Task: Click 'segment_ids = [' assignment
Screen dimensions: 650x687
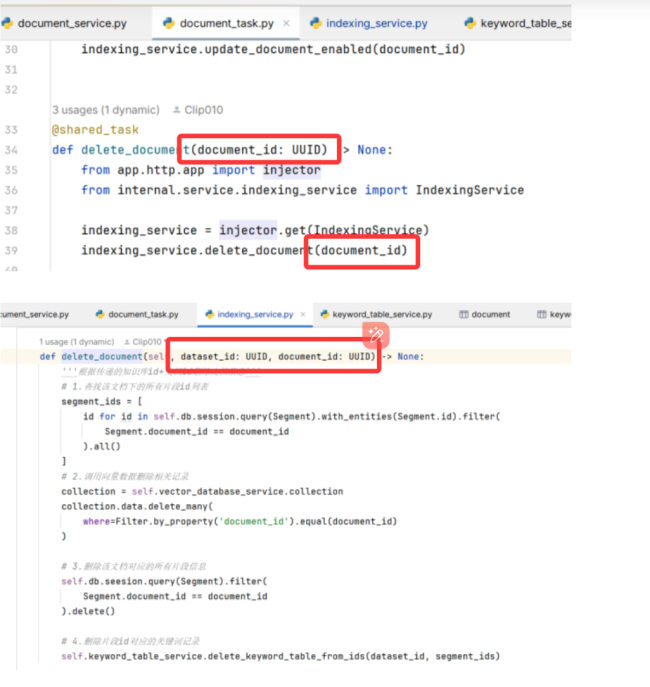Action: click(x=102, y=402)
